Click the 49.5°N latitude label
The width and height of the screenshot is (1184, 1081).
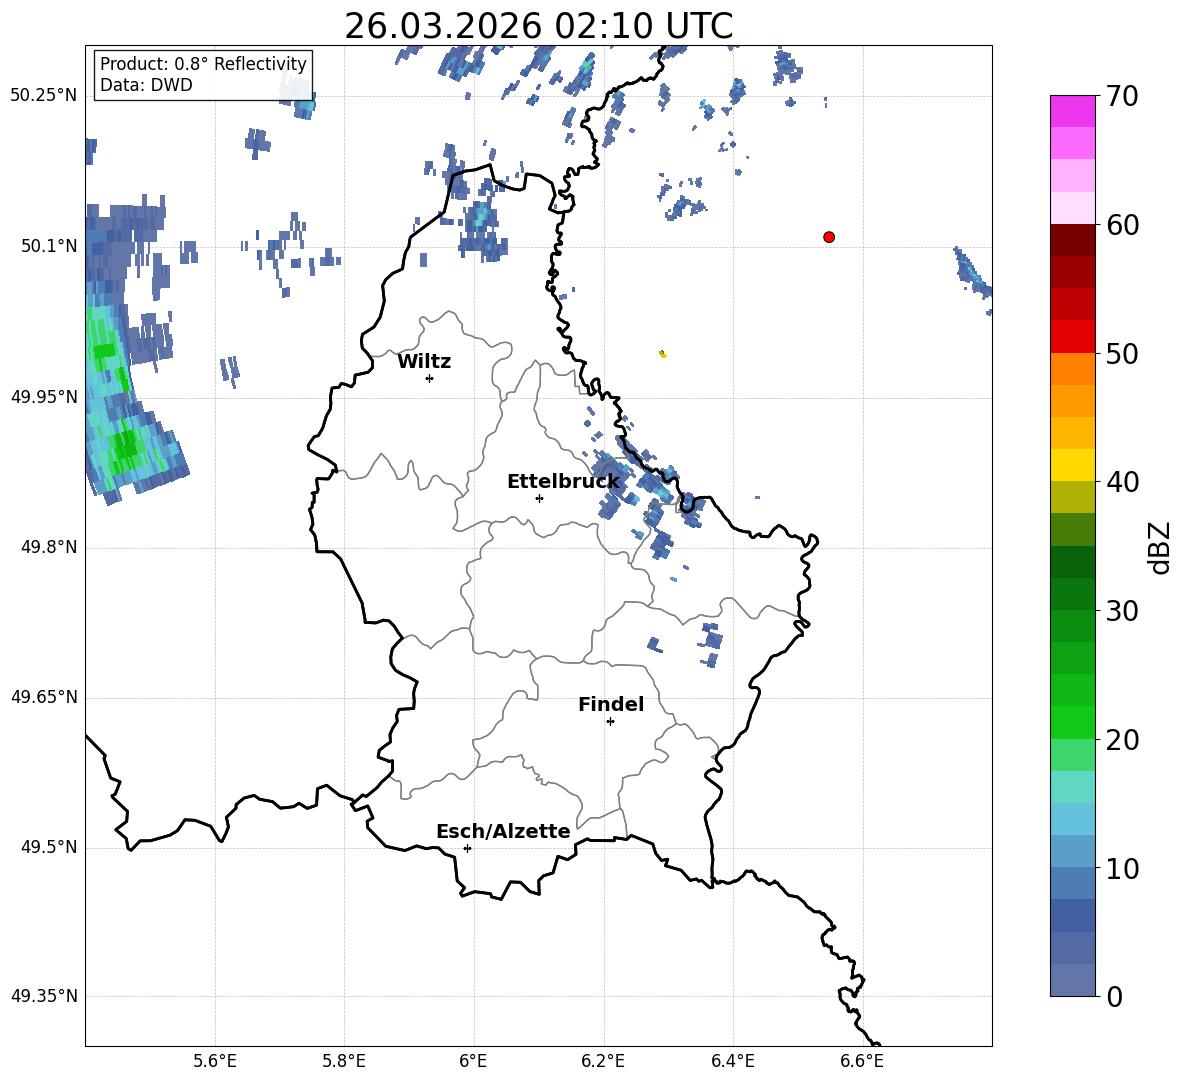(49, 847)
